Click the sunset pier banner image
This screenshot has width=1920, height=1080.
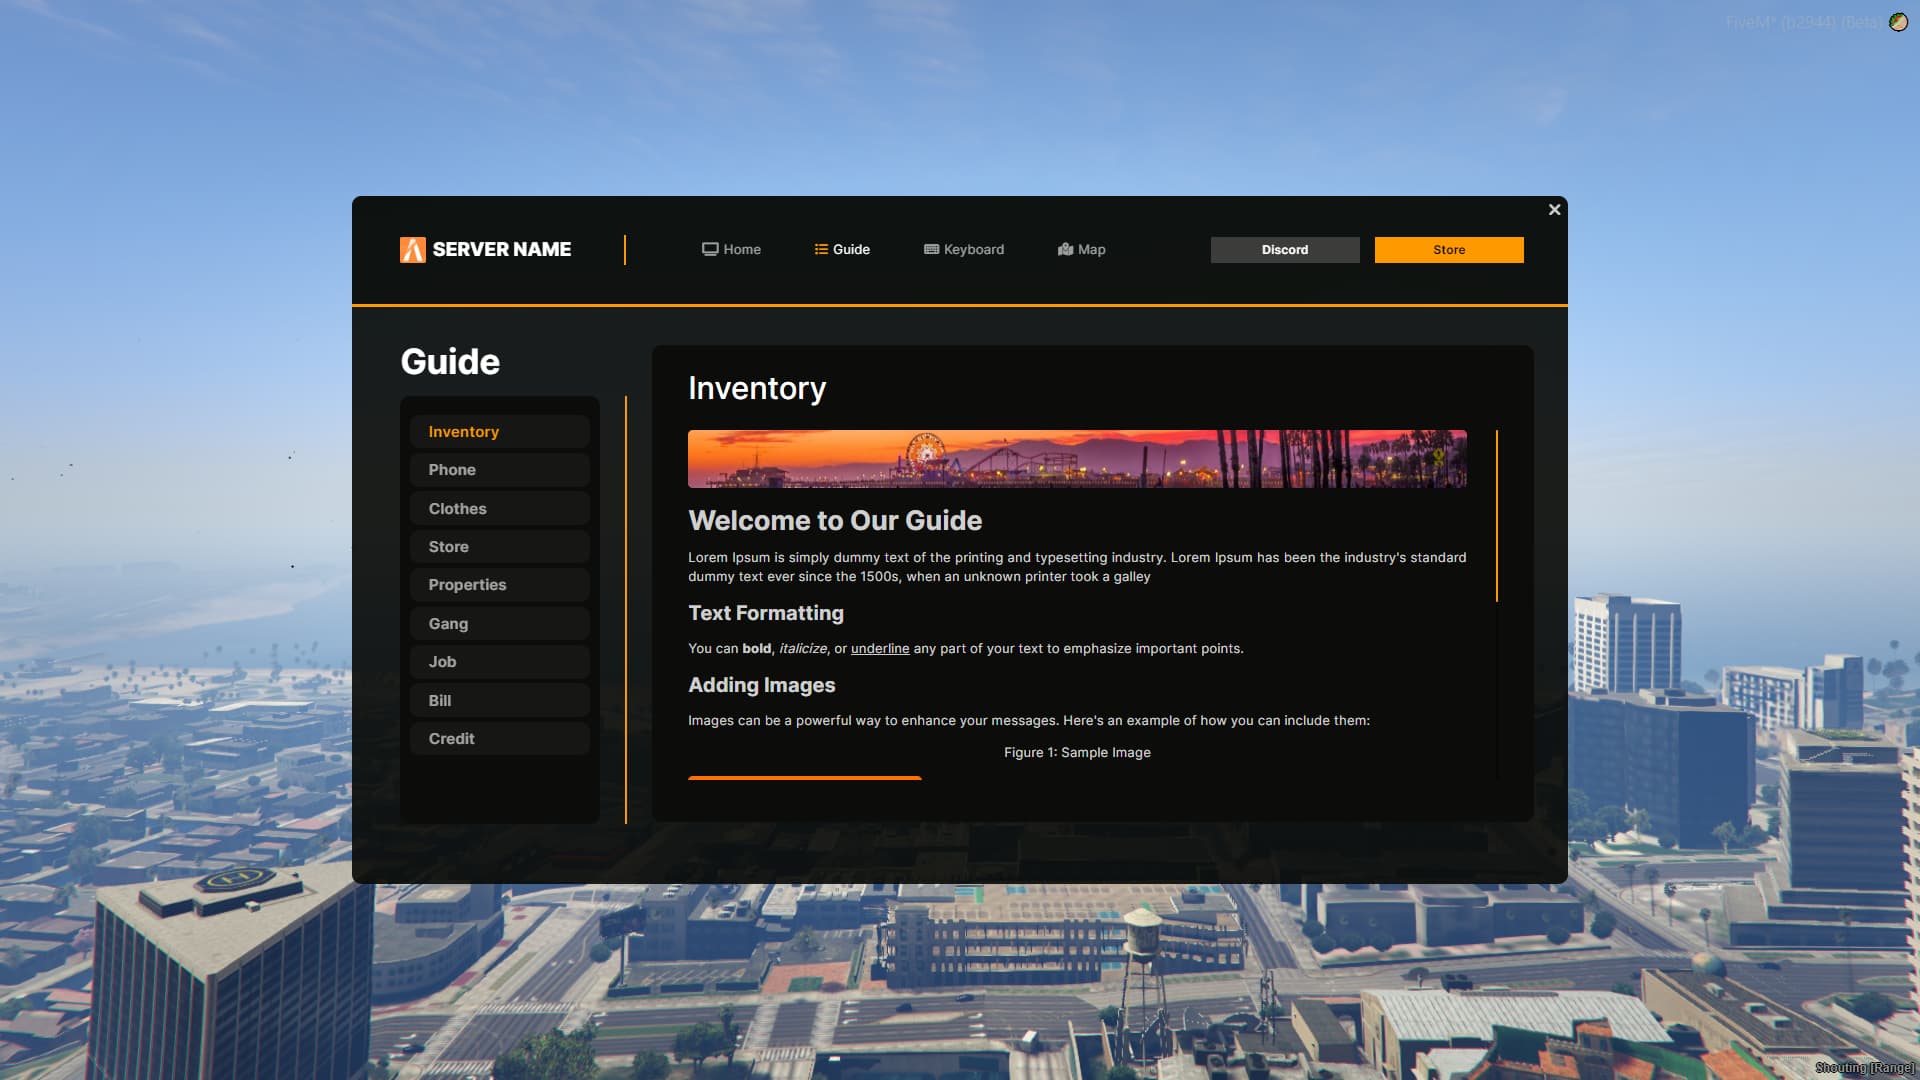1076,459
